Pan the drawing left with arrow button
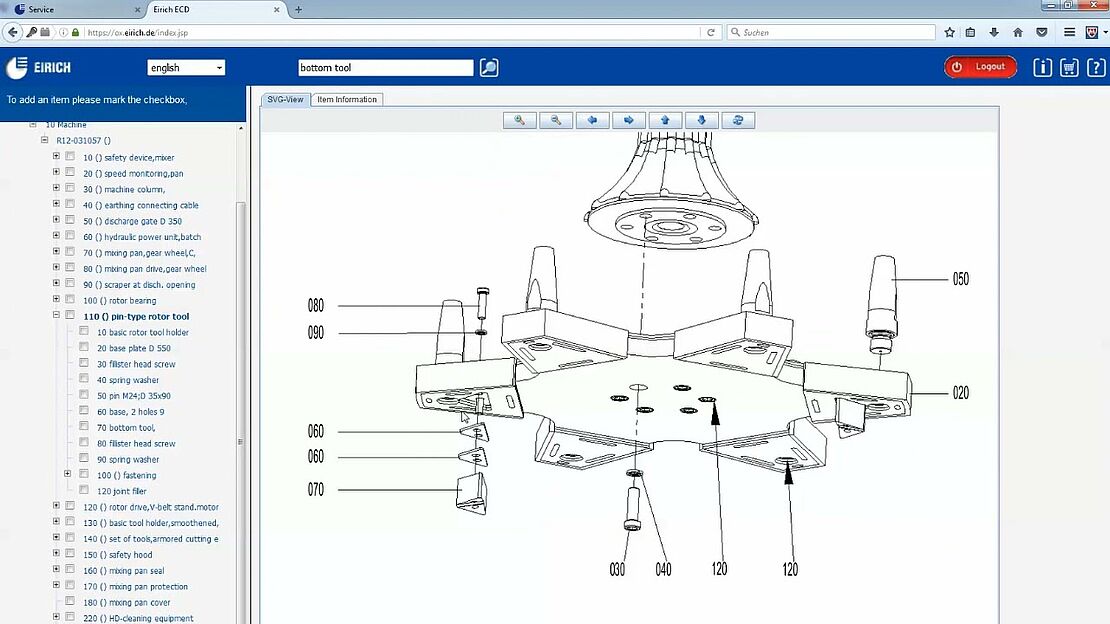 coord(592,120)
